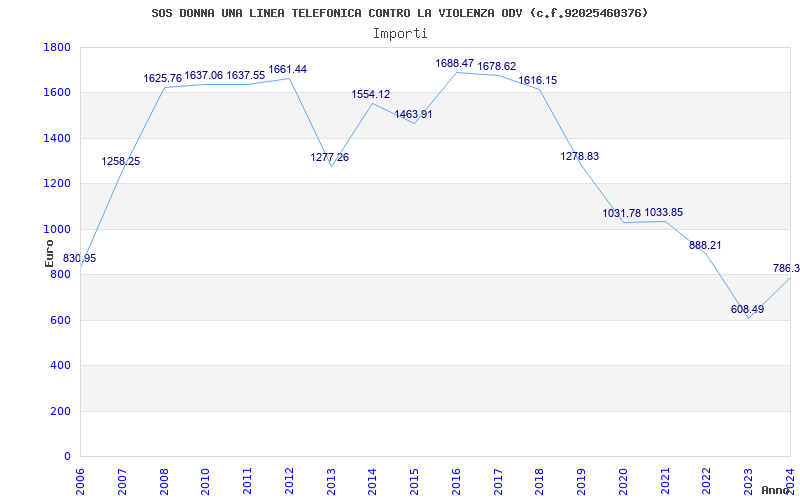The height and width of the screenshot is (500, 800).
Task: Select the 830.95 data label for 2006
Action: (x=80, y=259)
